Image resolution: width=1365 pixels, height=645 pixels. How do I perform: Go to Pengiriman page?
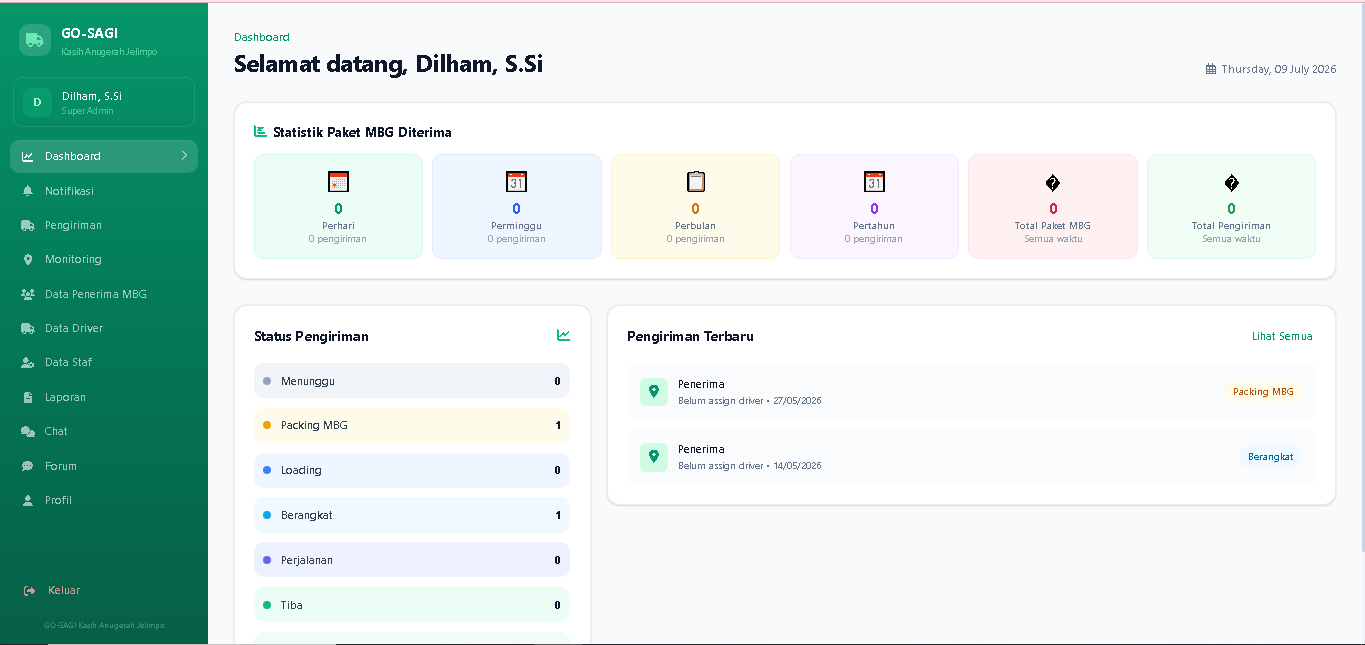pos(104,225)
